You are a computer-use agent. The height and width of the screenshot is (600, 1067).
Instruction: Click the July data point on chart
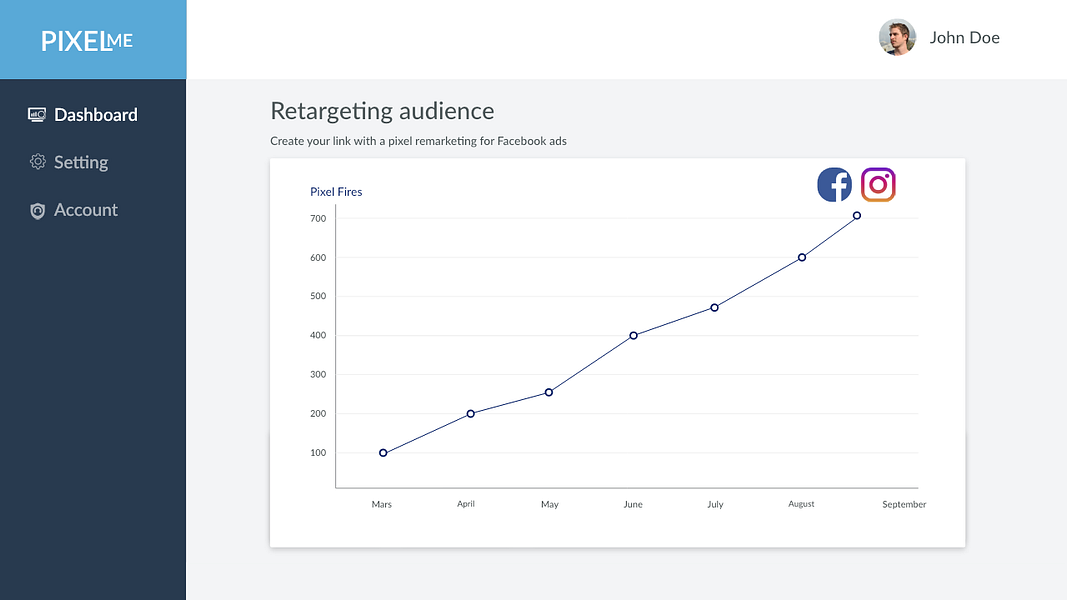(x=715, y=307)
